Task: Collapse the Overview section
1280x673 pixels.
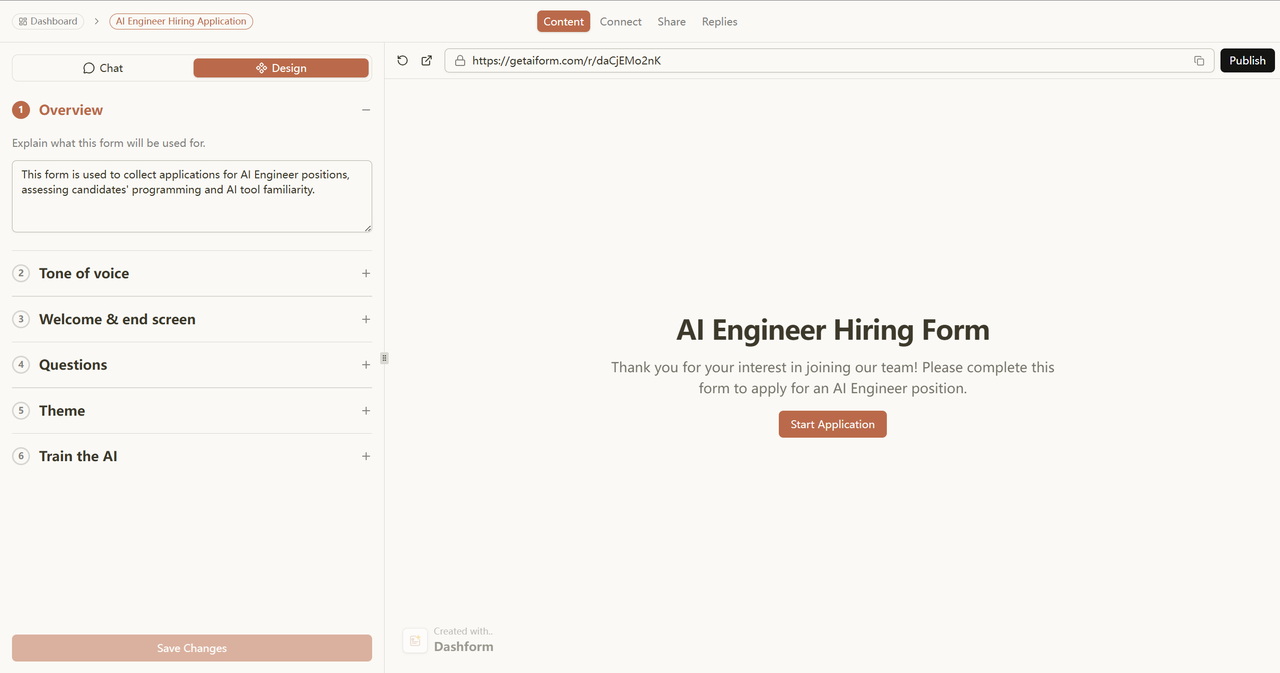Action: 366,110
